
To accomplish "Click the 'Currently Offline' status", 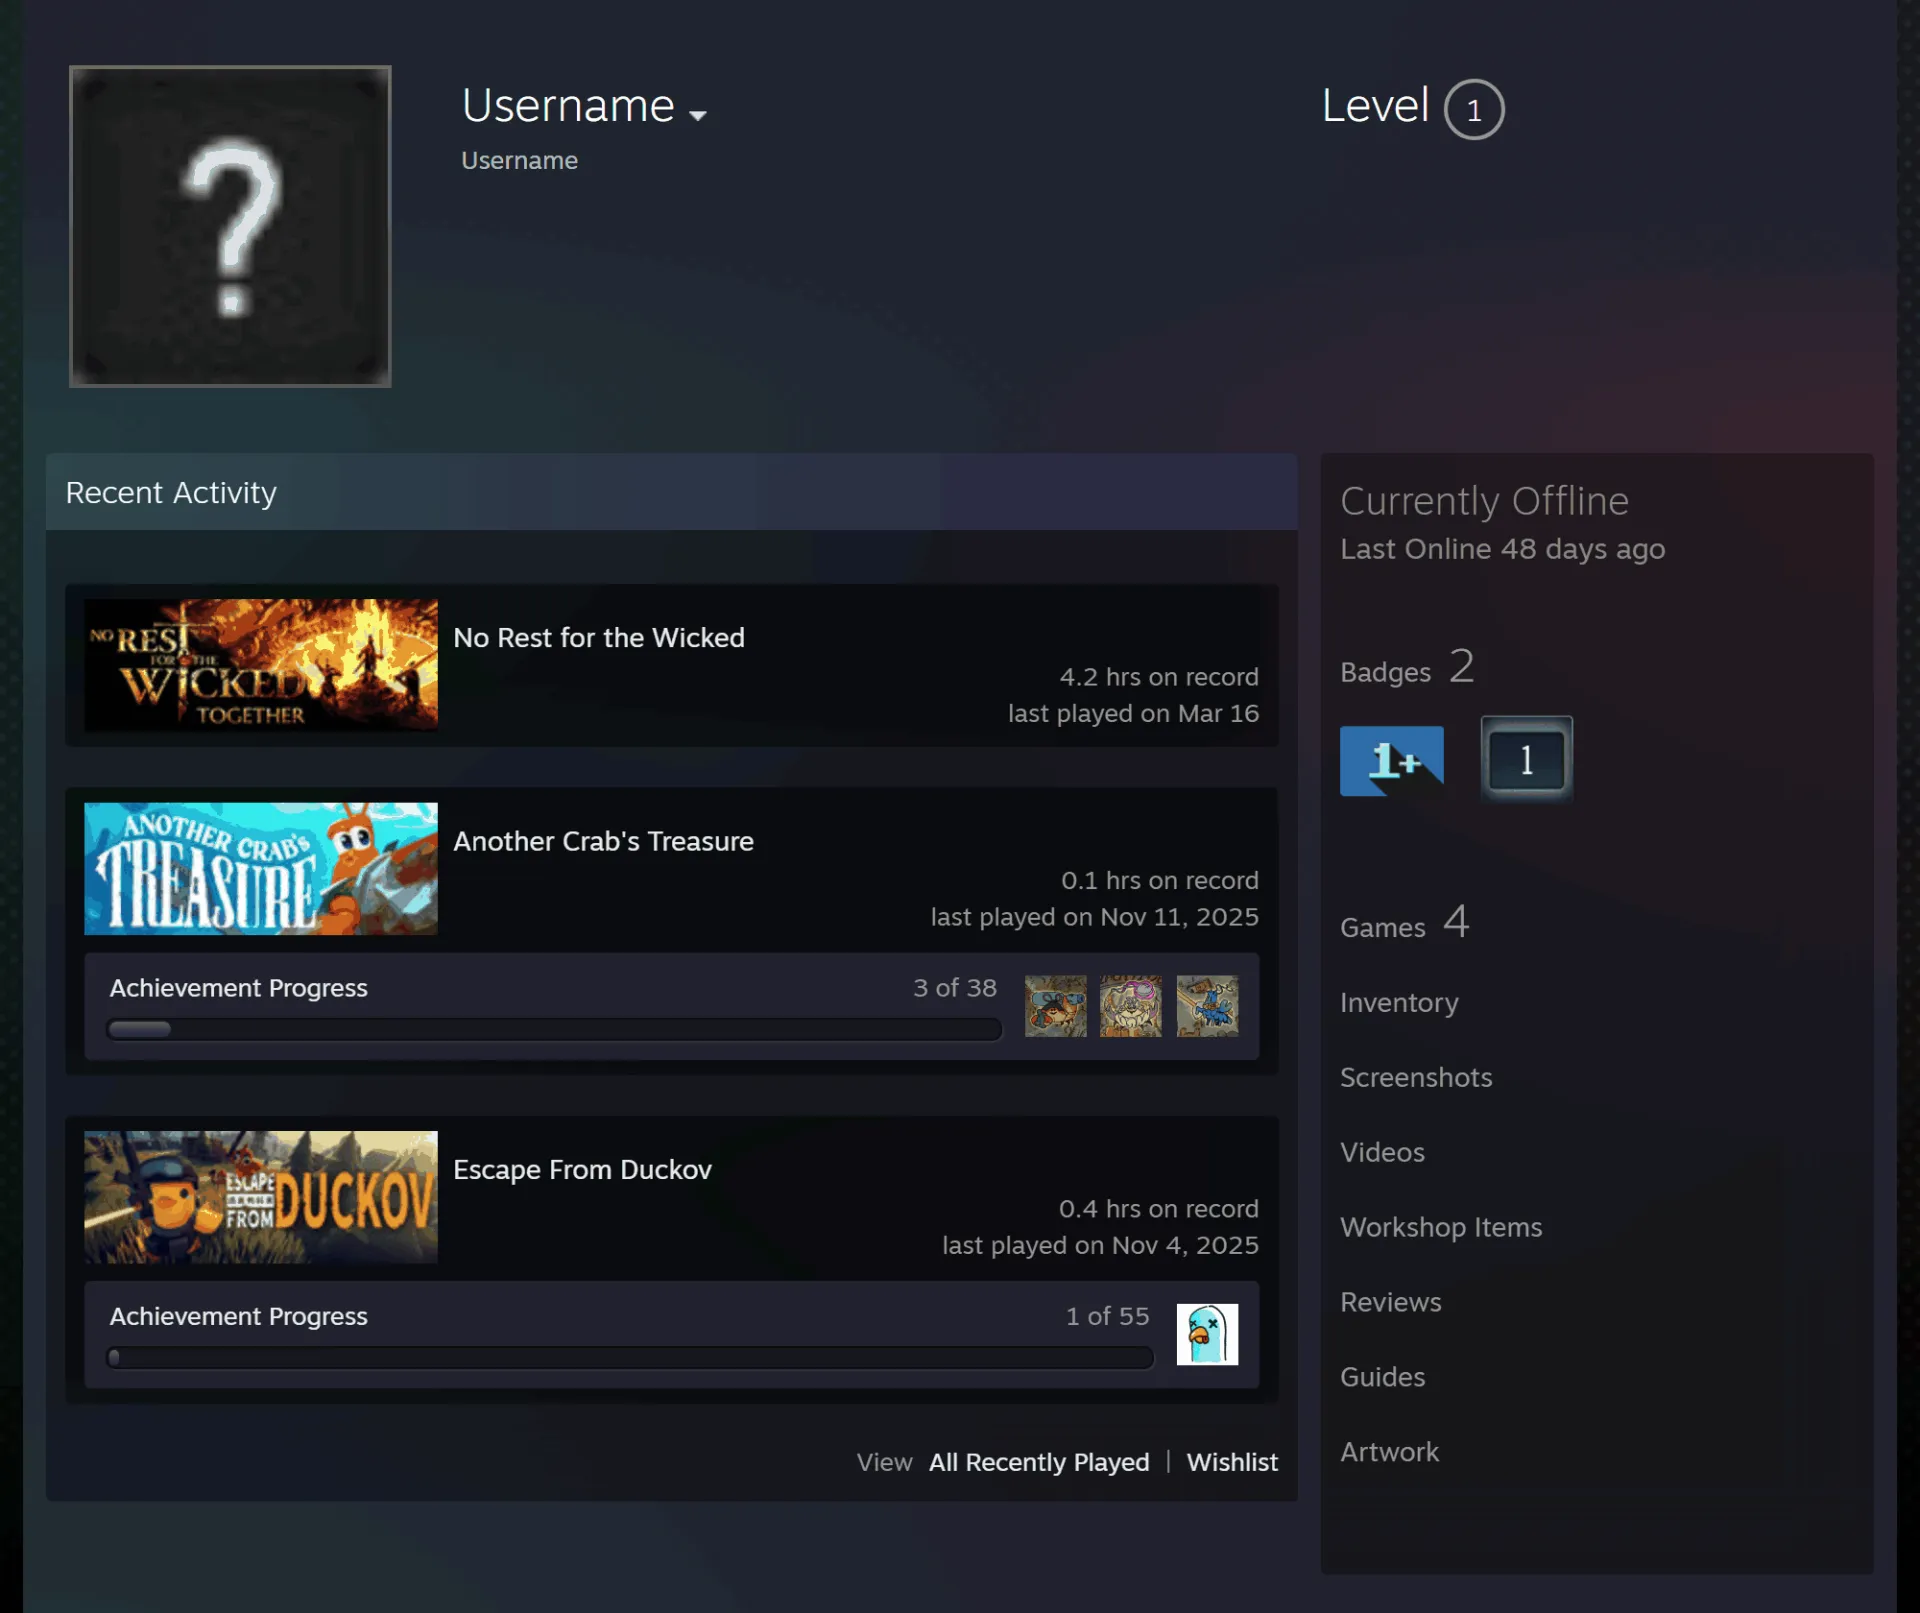I will pos(1484,501).
